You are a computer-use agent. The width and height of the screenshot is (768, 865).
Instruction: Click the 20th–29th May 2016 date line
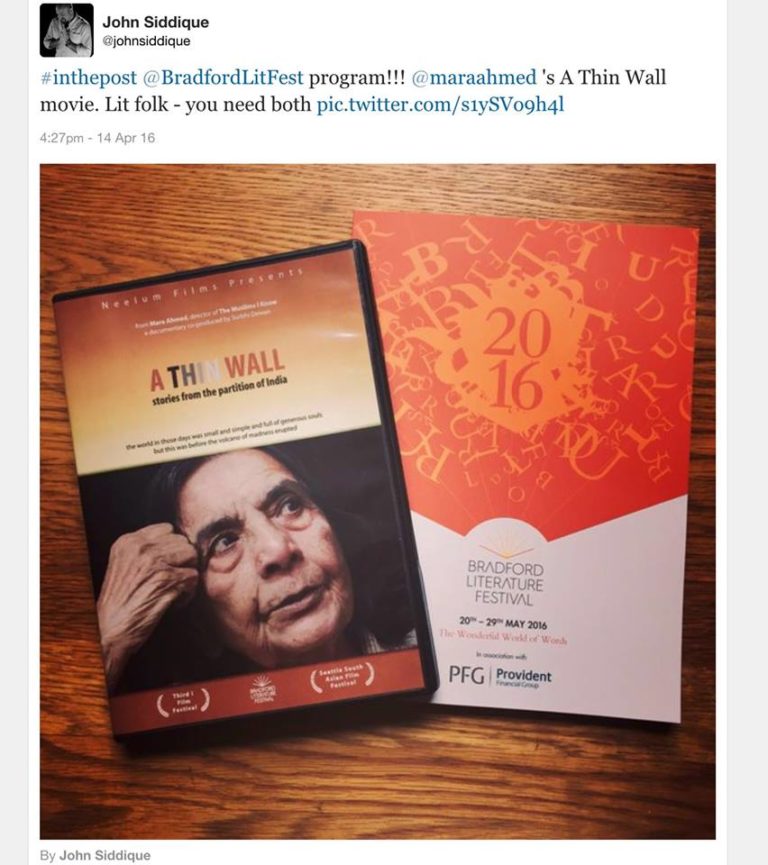503,623
